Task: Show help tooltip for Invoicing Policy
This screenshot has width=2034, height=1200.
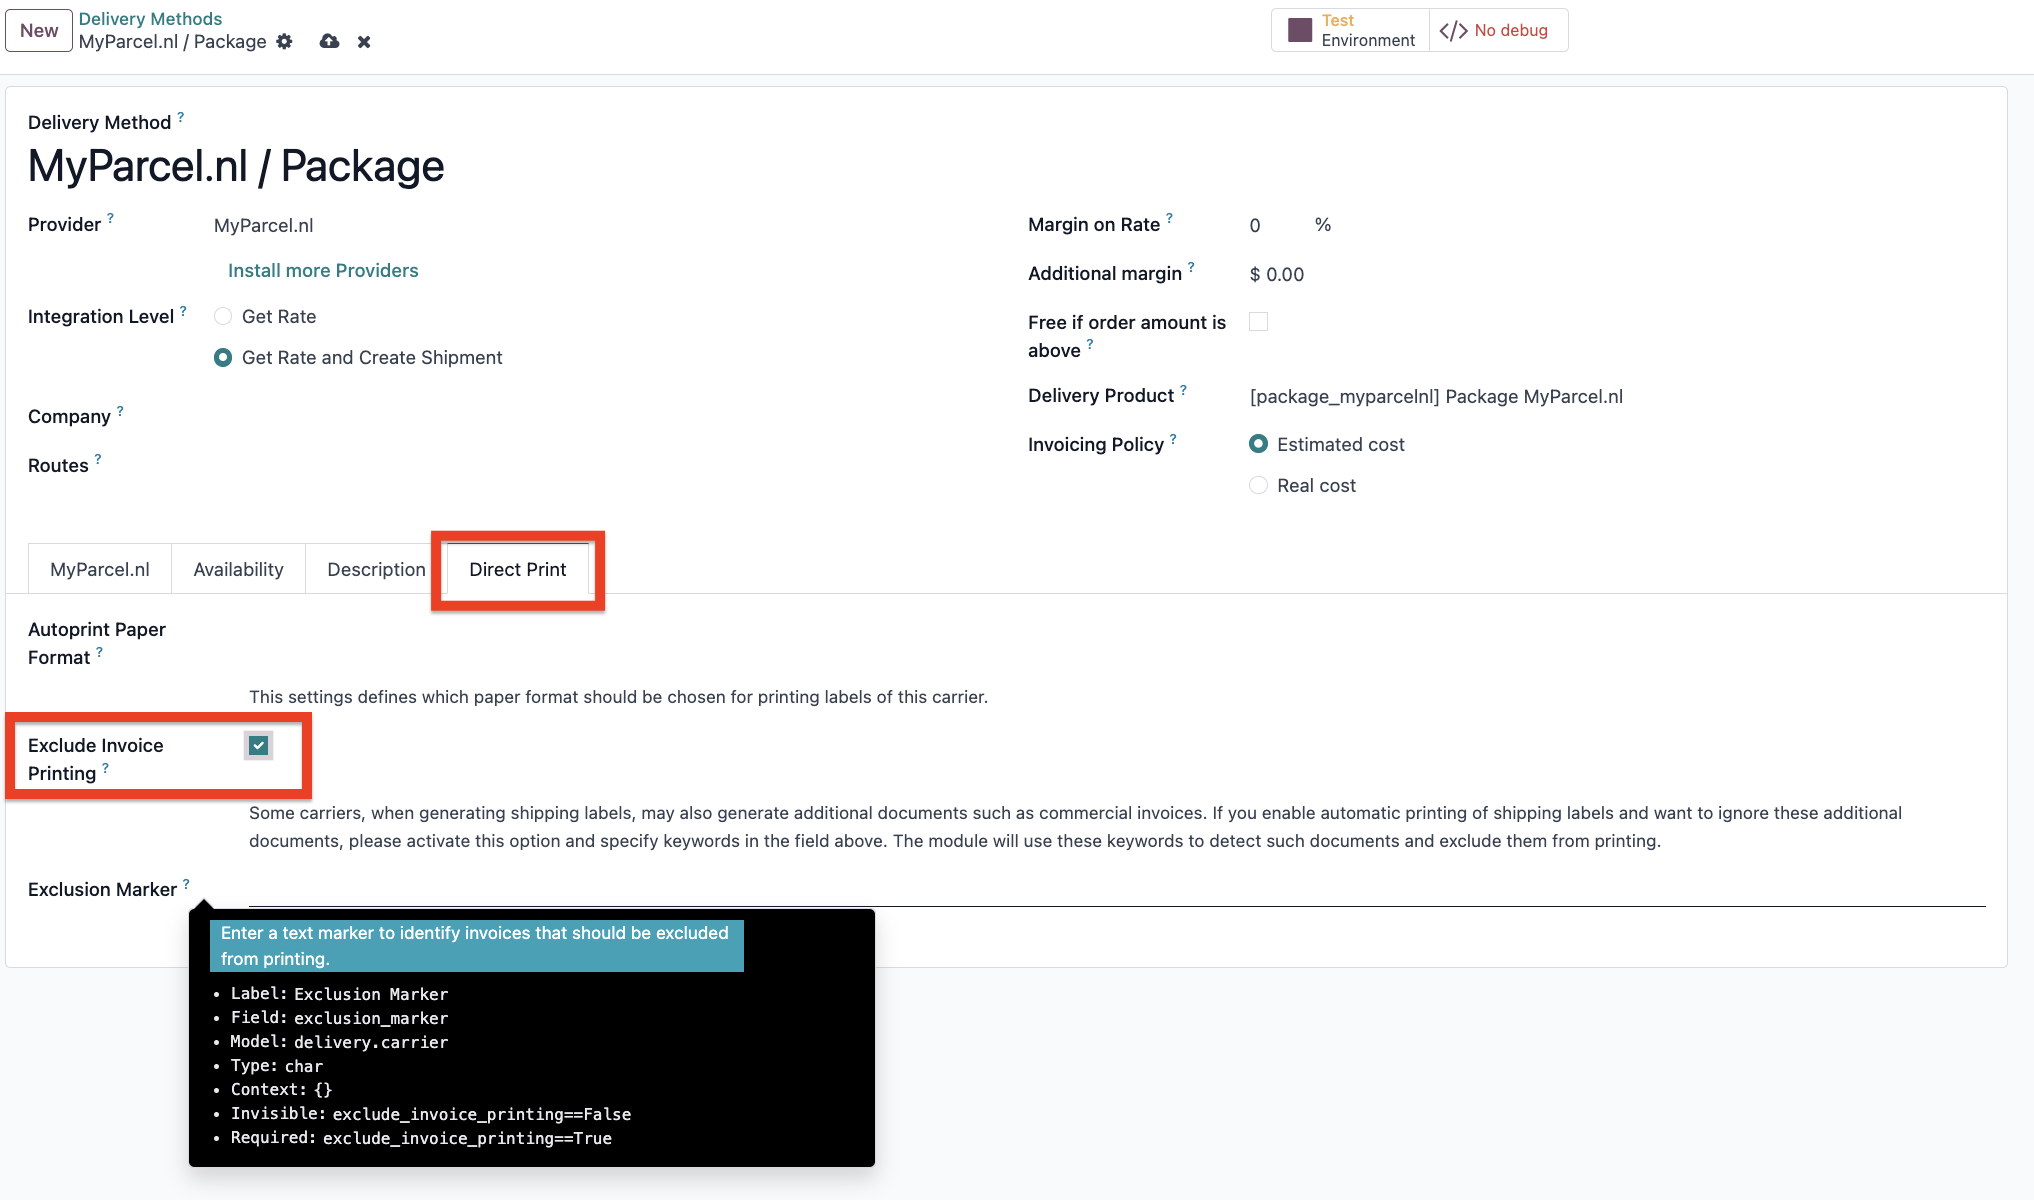Action: point(1173,439)
